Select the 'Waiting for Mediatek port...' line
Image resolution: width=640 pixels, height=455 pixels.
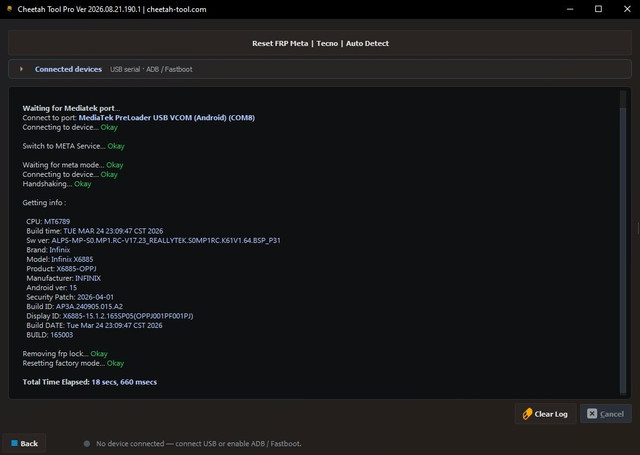pos(71,108)
